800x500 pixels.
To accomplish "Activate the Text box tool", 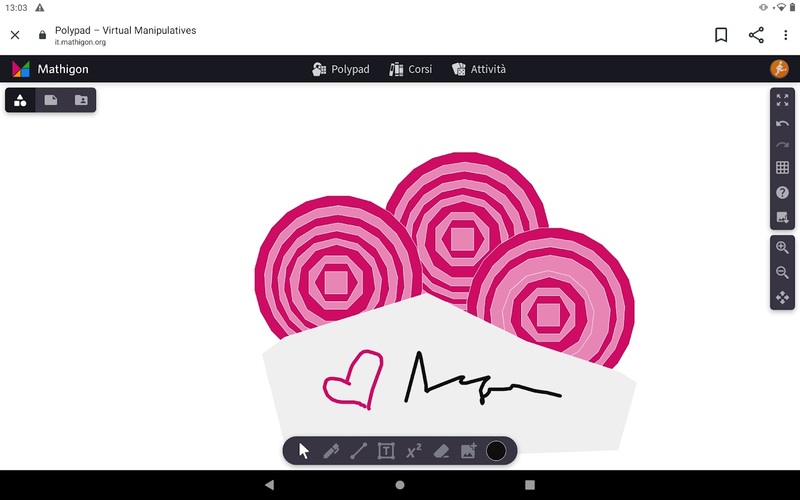I will click(386, 451).
